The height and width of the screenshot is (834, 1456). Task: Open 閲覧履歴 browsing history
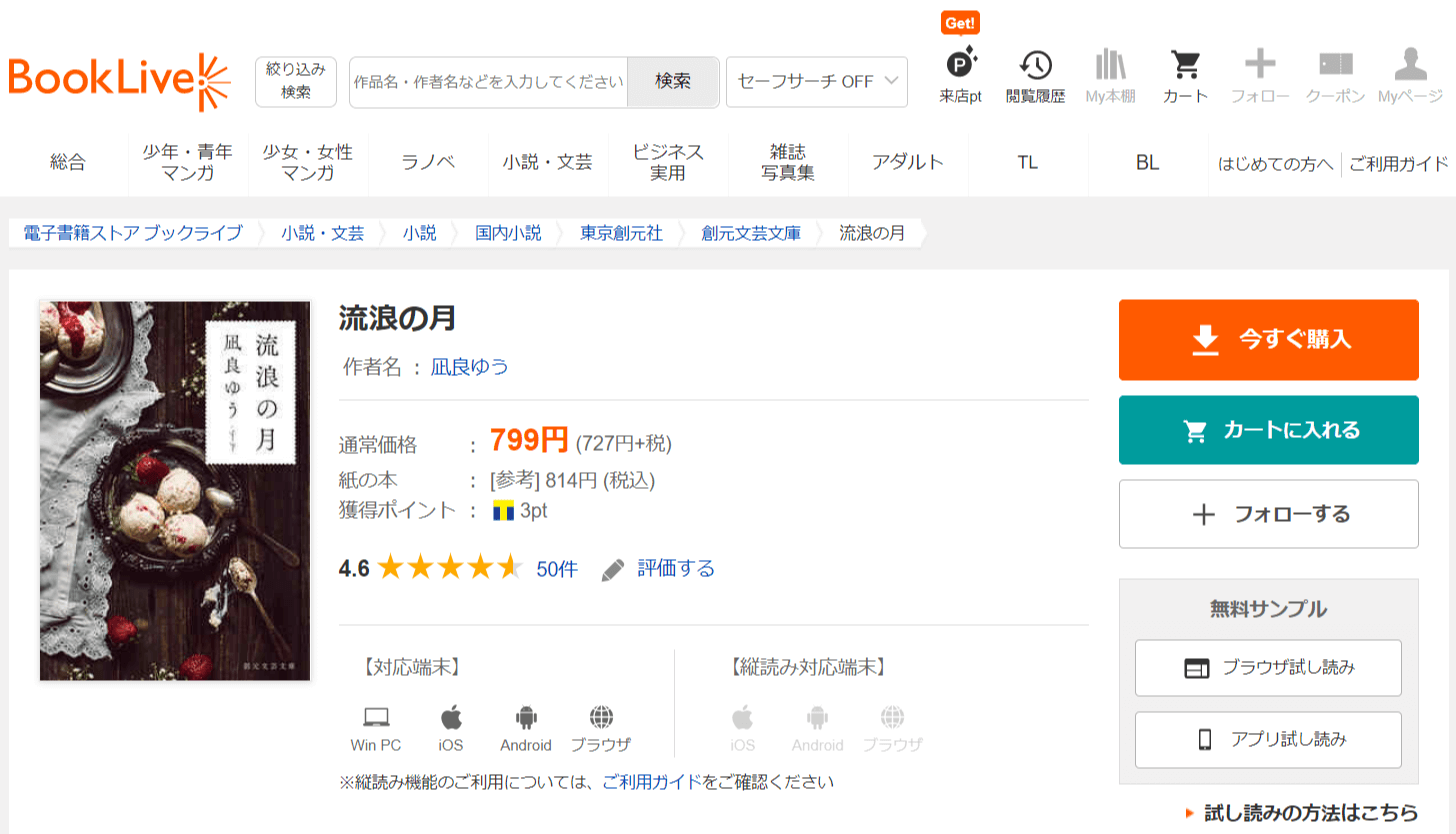click(1035, 66)
